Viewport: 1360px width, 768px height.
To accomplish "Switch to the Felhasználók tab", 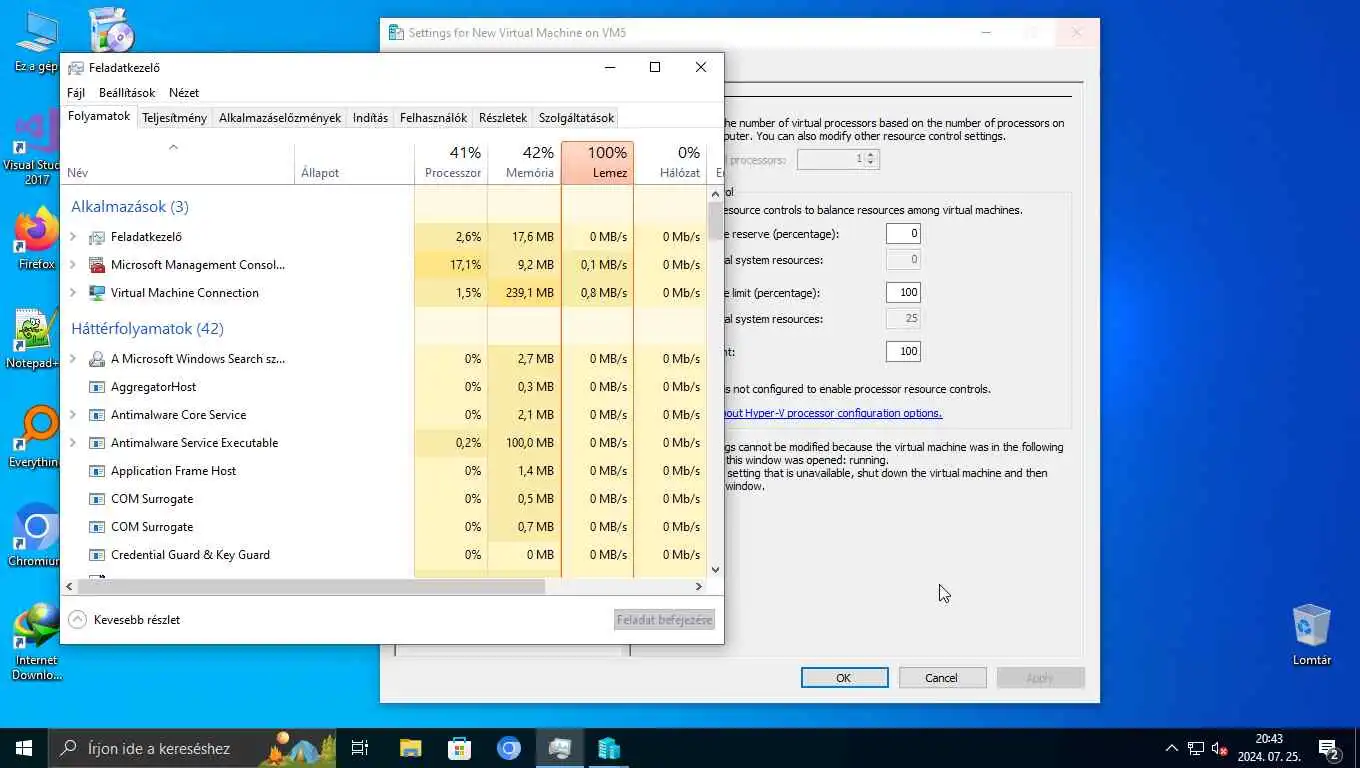I will coord(433,118).
